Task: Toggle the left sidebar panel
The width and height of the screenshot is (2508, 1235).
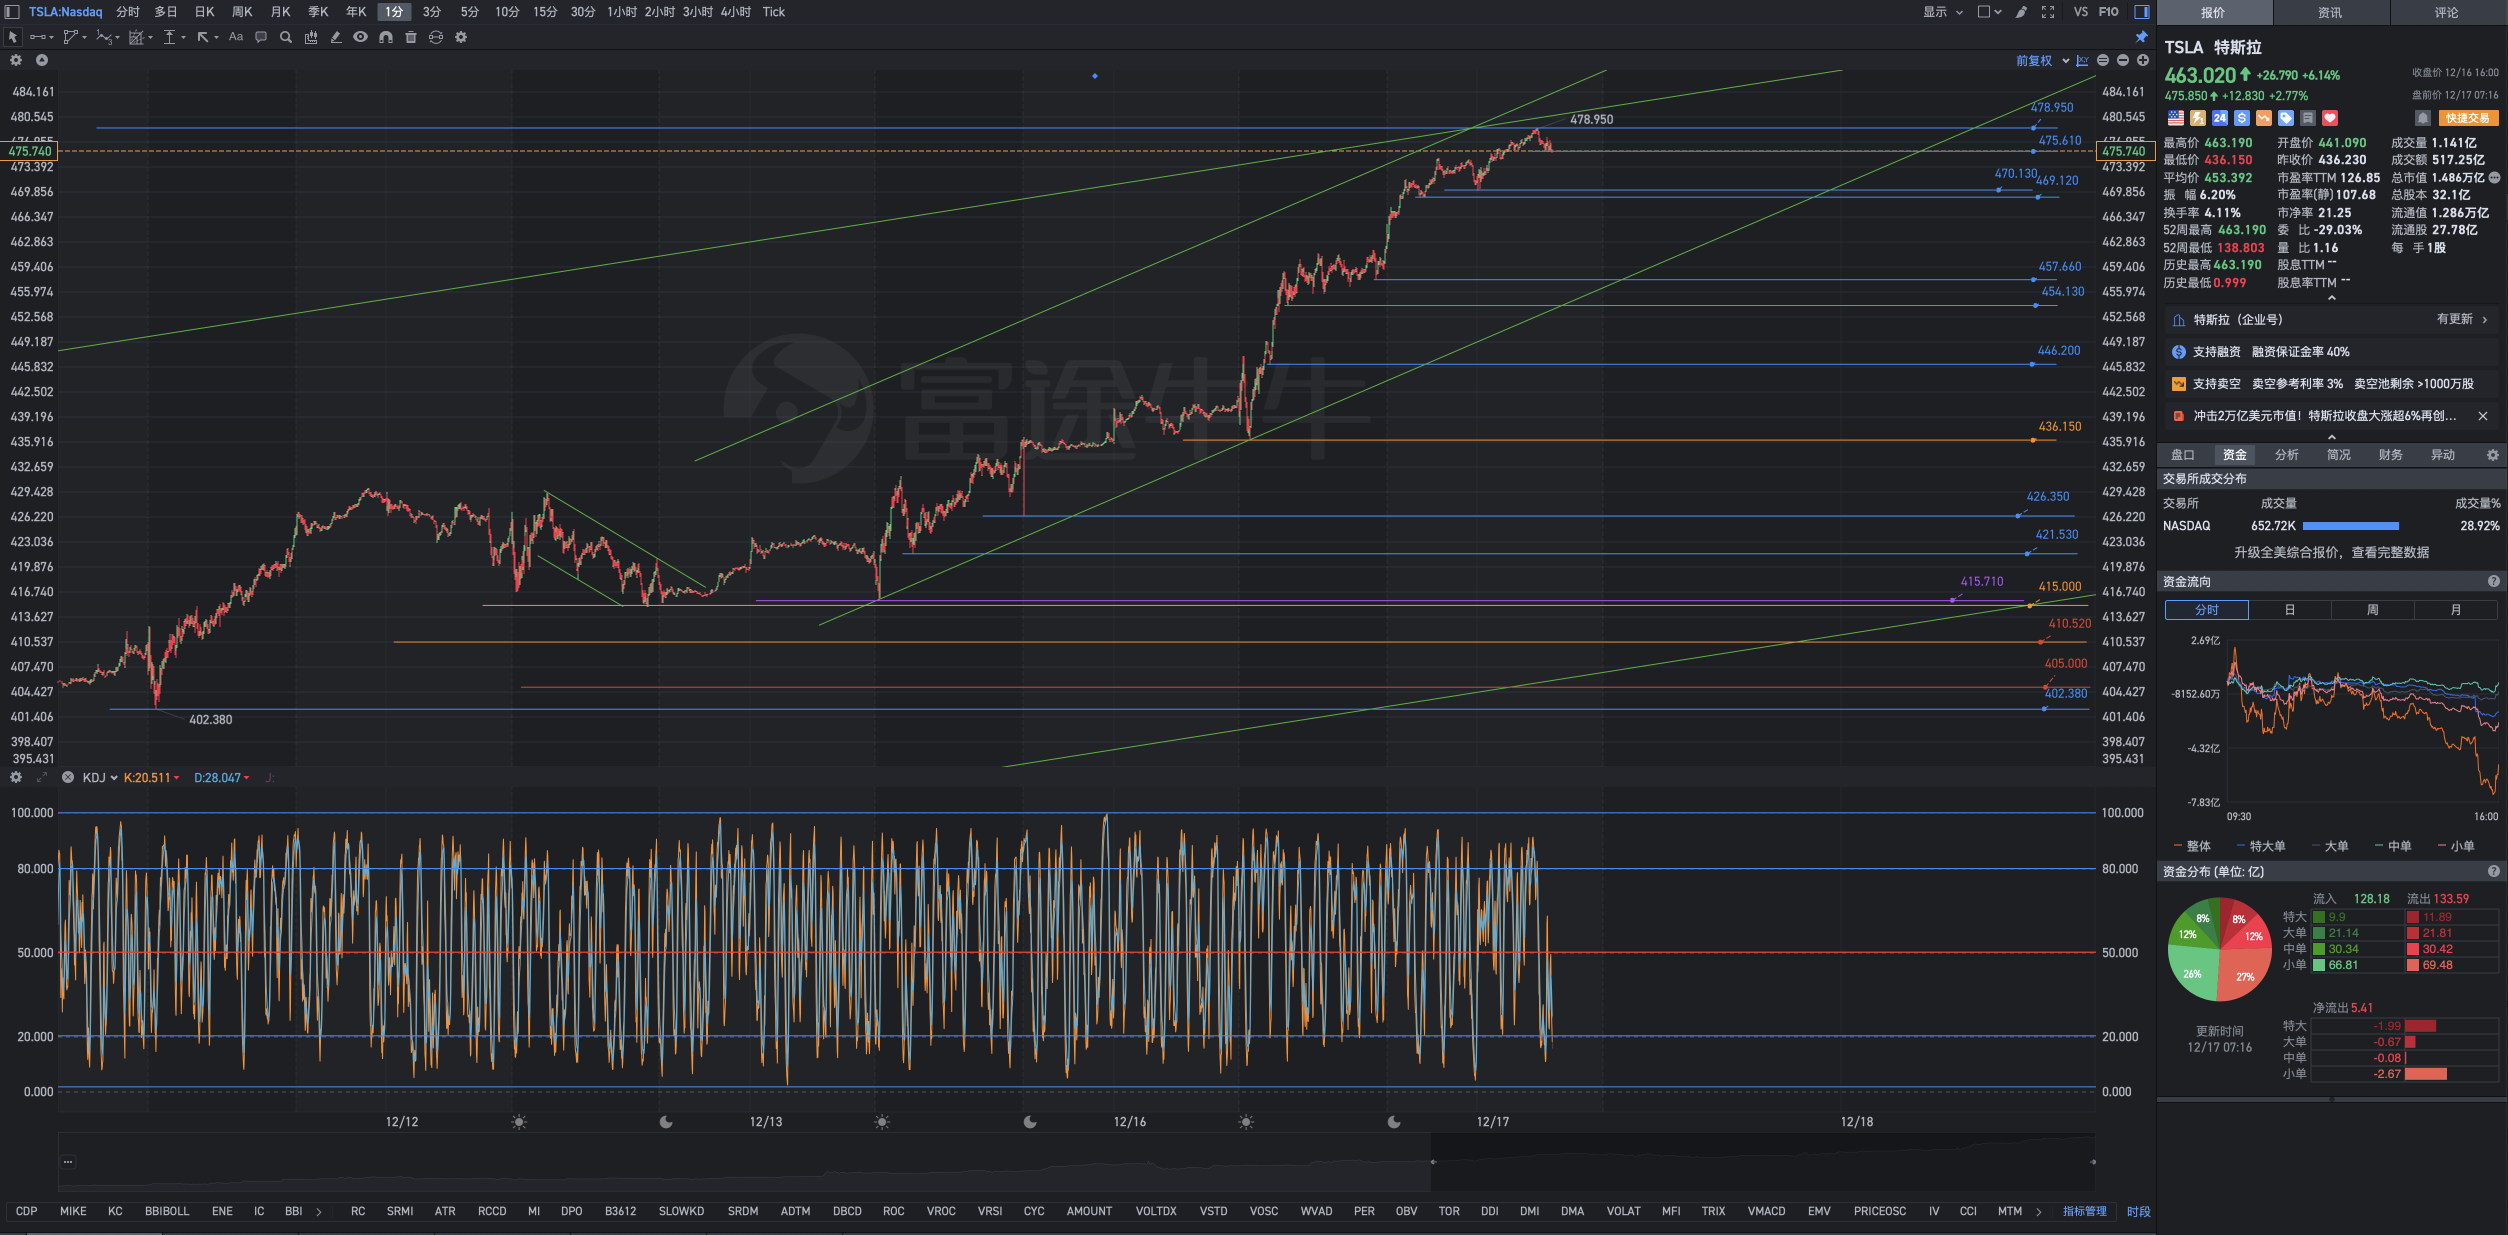Action: coord(12,12)
